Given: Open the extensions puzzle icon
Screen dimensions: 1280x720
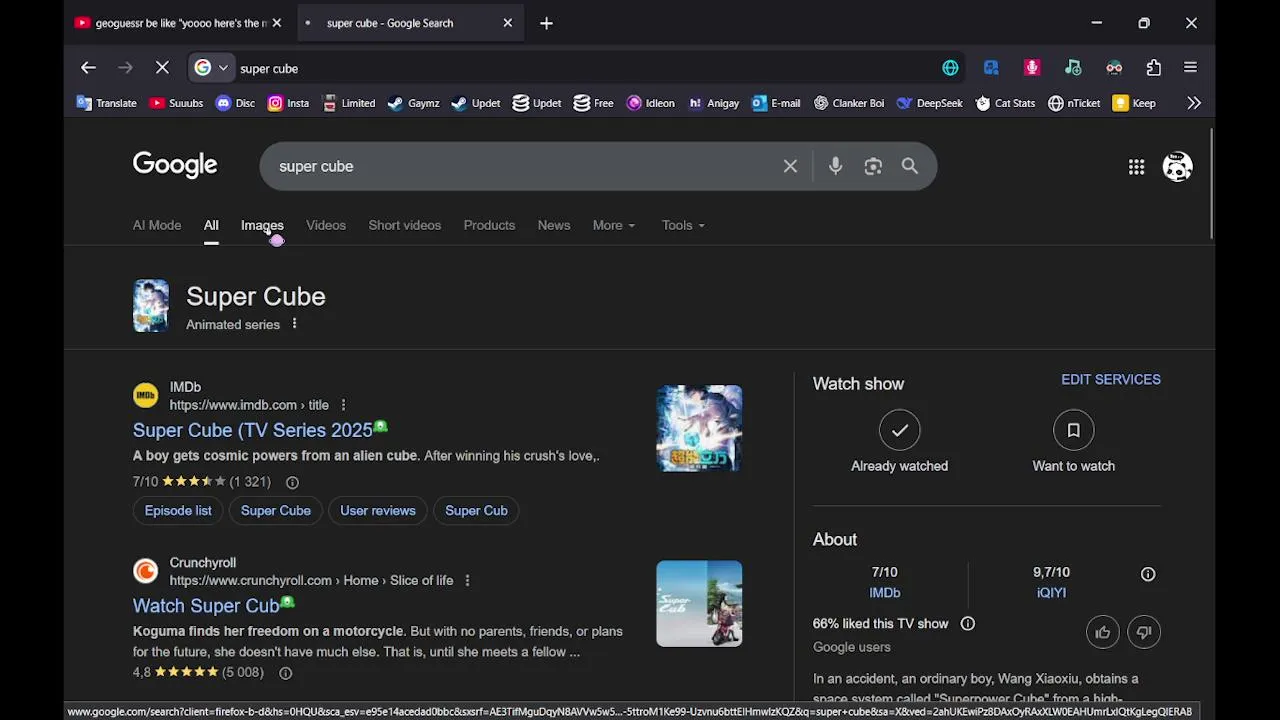Looking at the screenshot, I should [1154, 68].
